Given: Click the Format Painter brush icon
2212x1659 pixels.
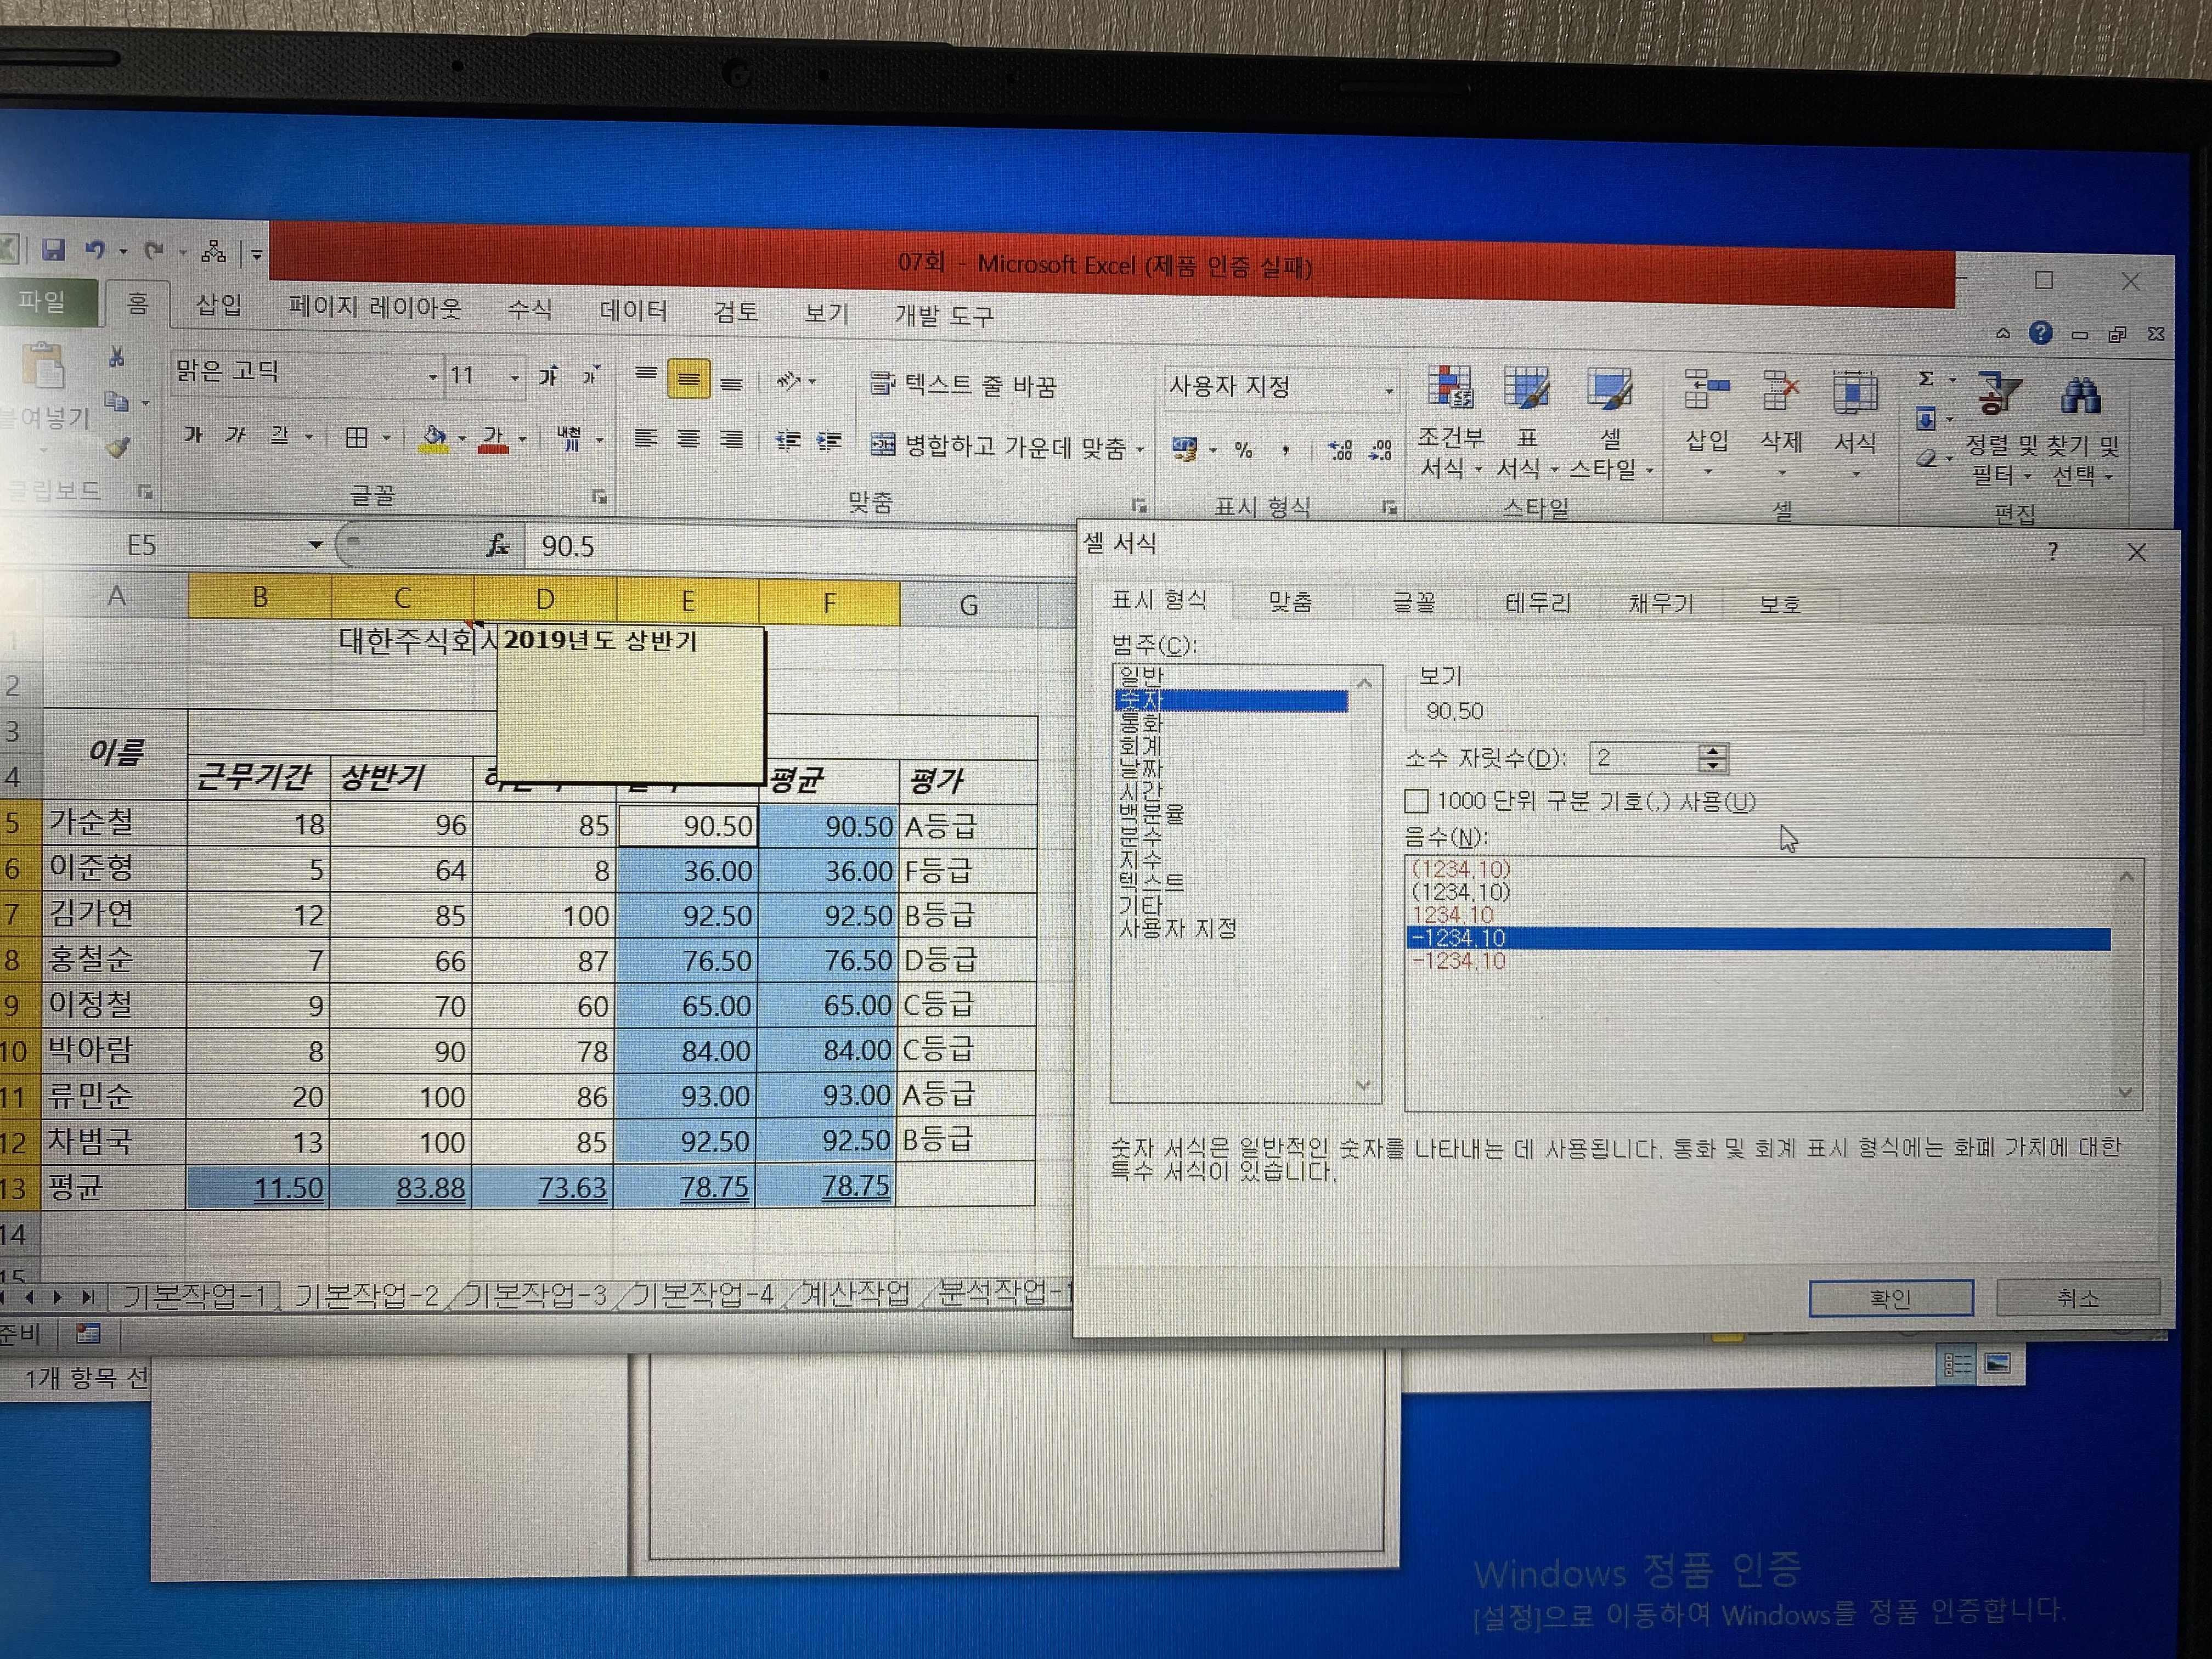Looking at the screenshot, I should click(x=118, y=447).
